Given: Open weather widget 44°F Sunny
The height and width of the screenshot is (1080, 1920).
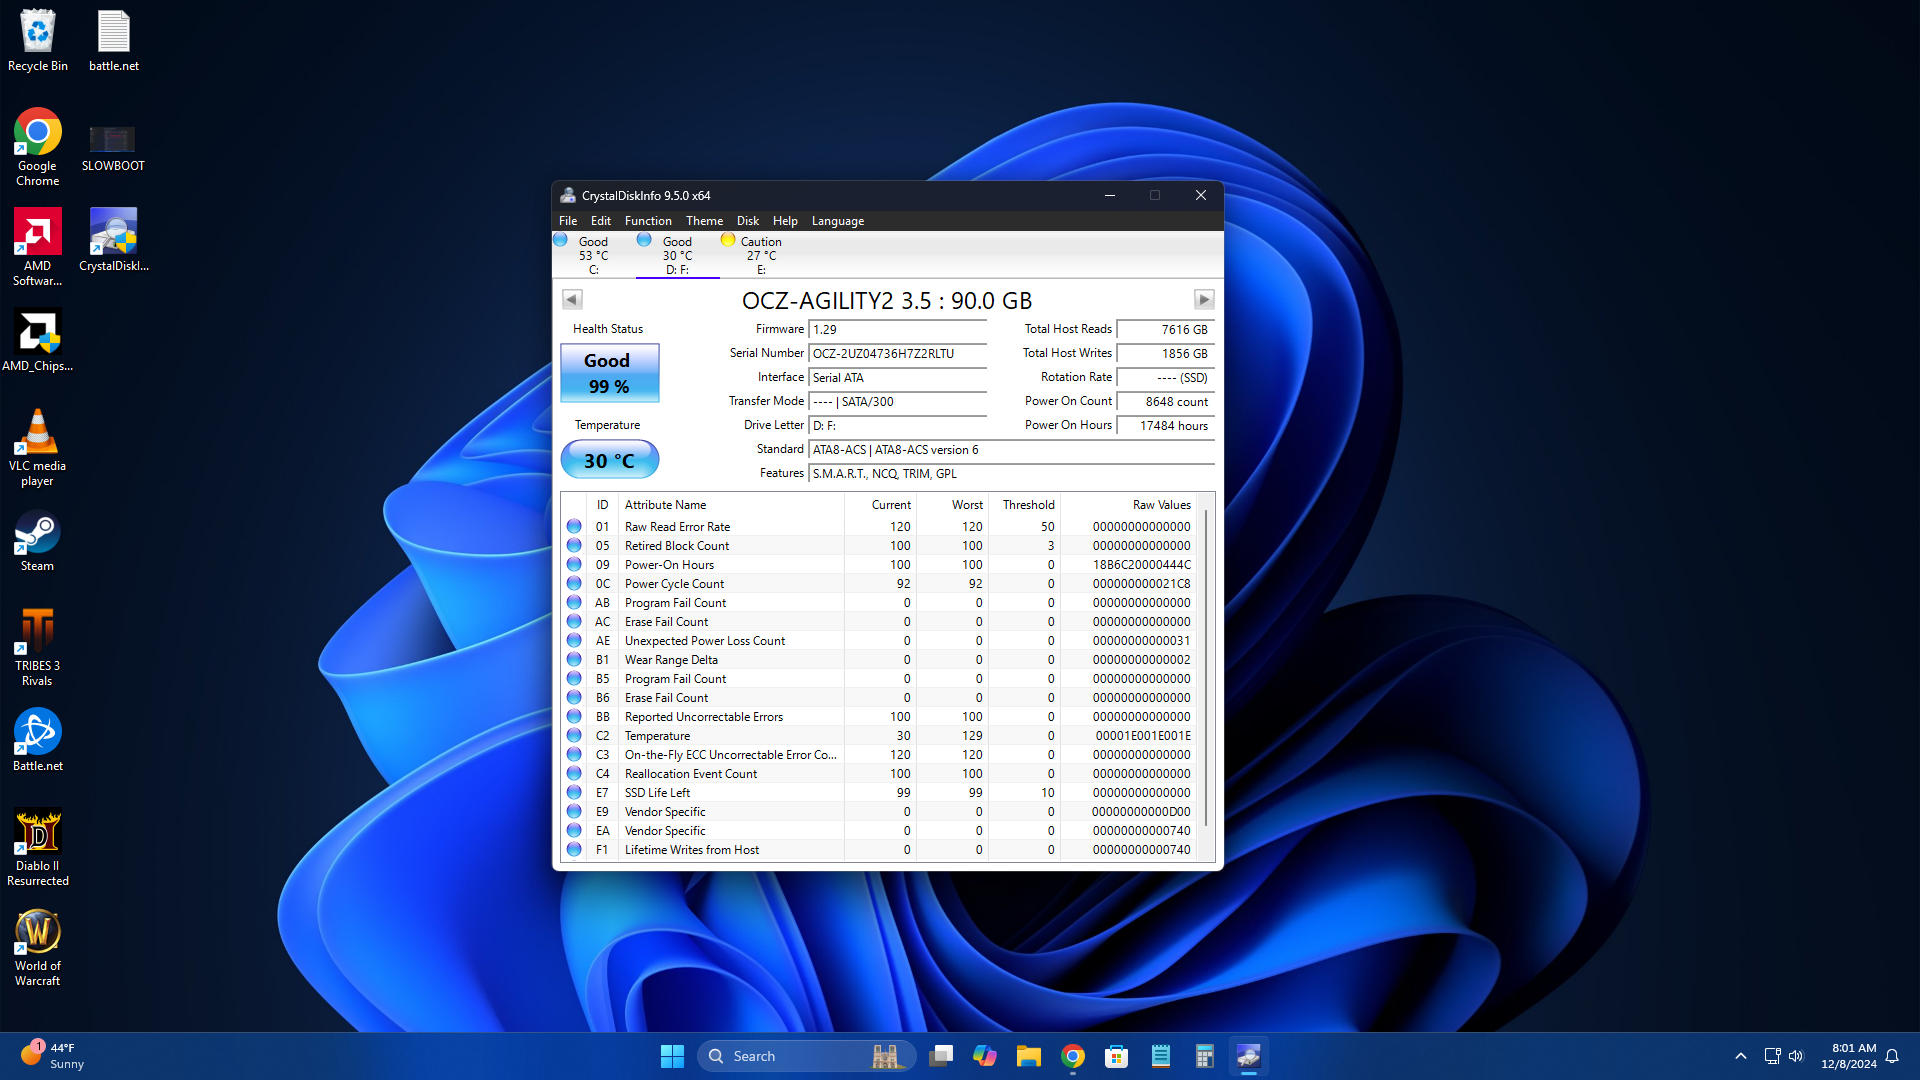Looking at the screenshot, I should pyautogui.click(x=52, y=1056).
